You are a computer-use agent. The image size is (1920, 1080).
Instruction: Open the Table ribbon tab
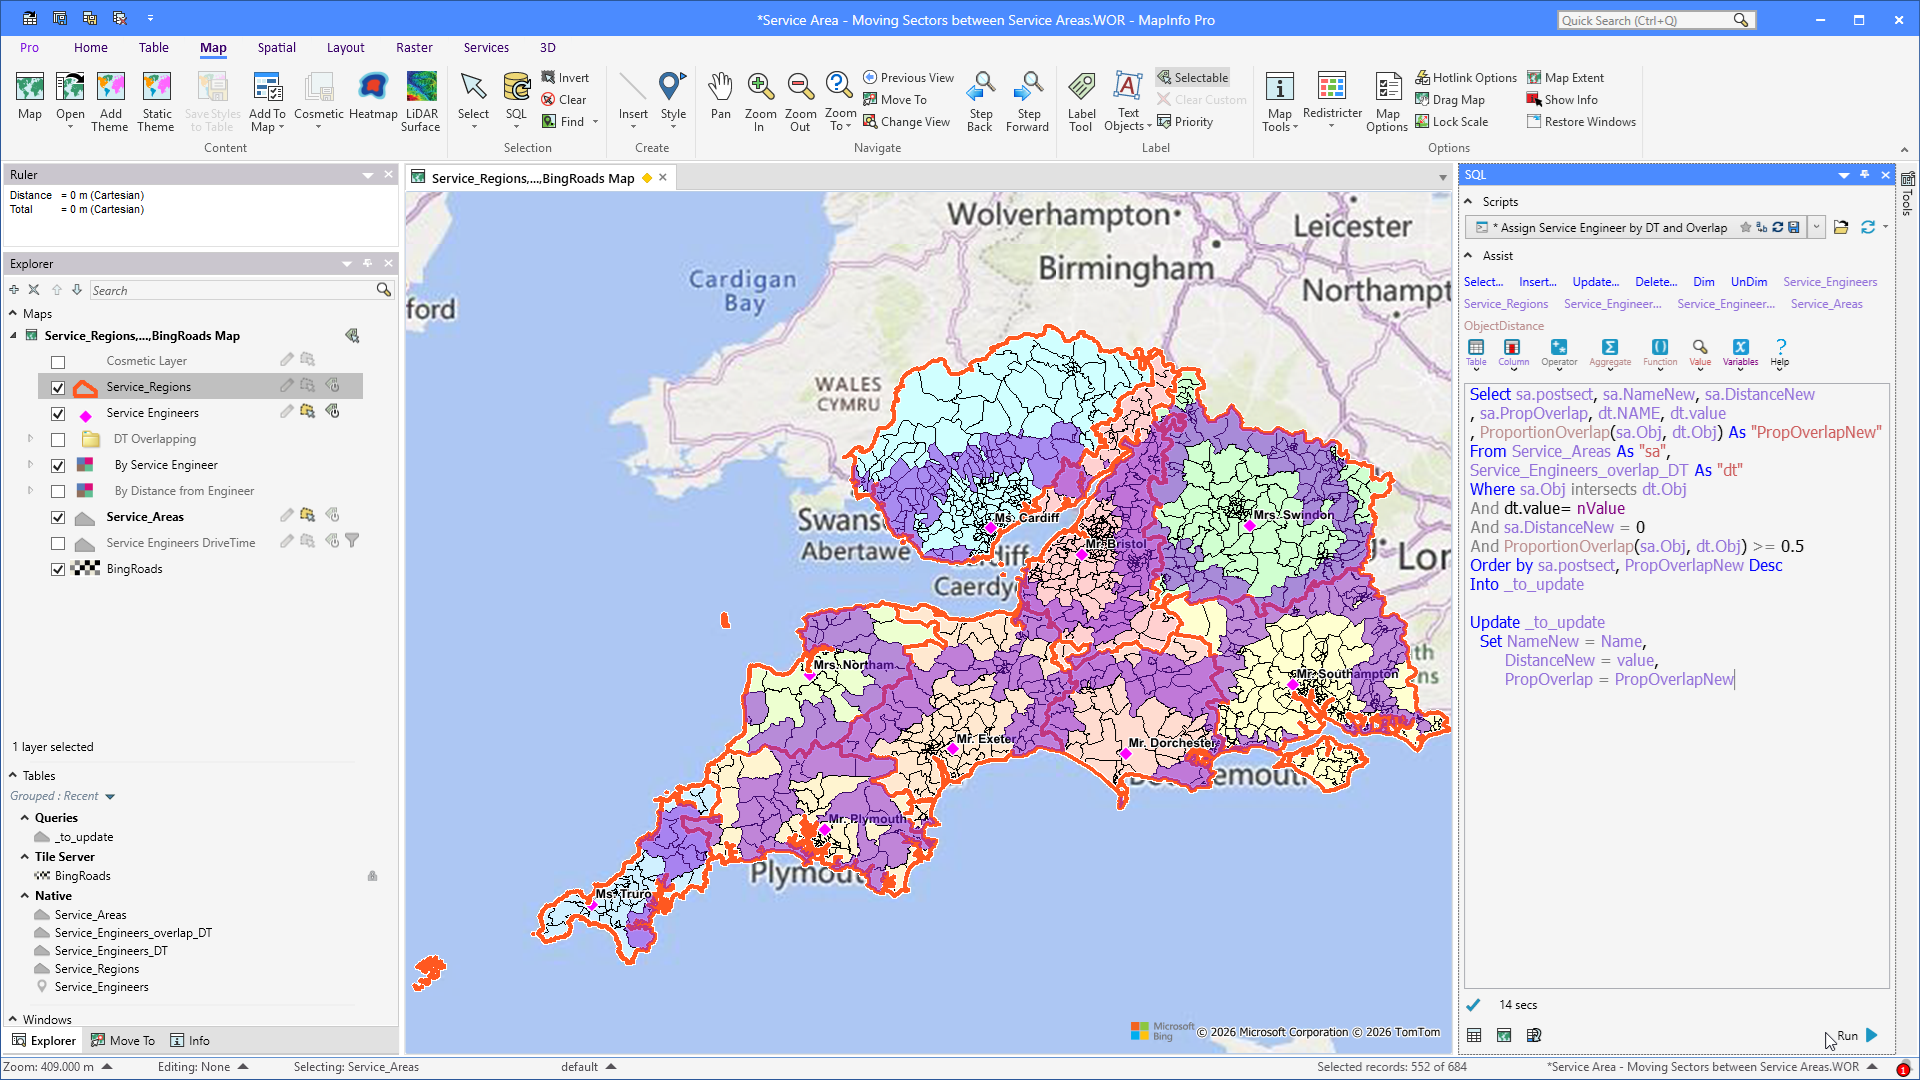[x=153, y=47]
